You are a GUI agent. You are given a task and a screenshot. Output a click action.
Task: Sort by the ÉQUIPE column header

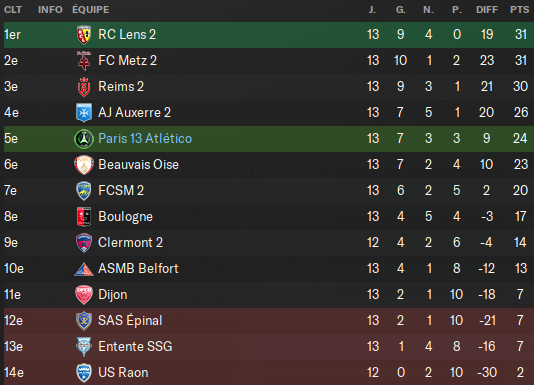[x=91, y=9]
